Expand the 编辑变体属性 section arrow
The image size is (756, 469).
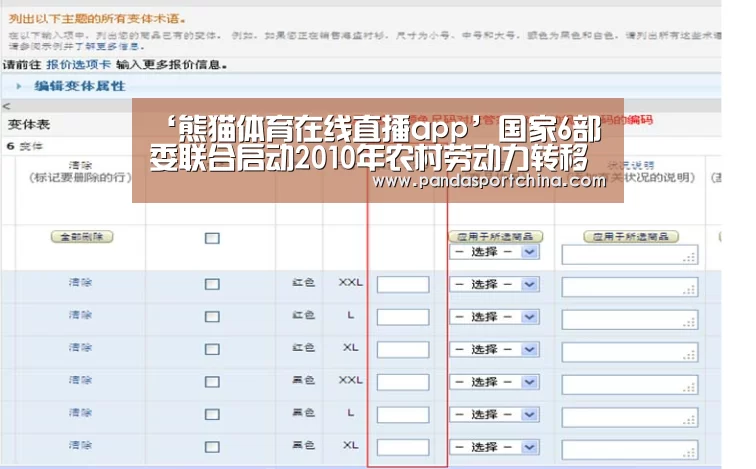point(19,86)
